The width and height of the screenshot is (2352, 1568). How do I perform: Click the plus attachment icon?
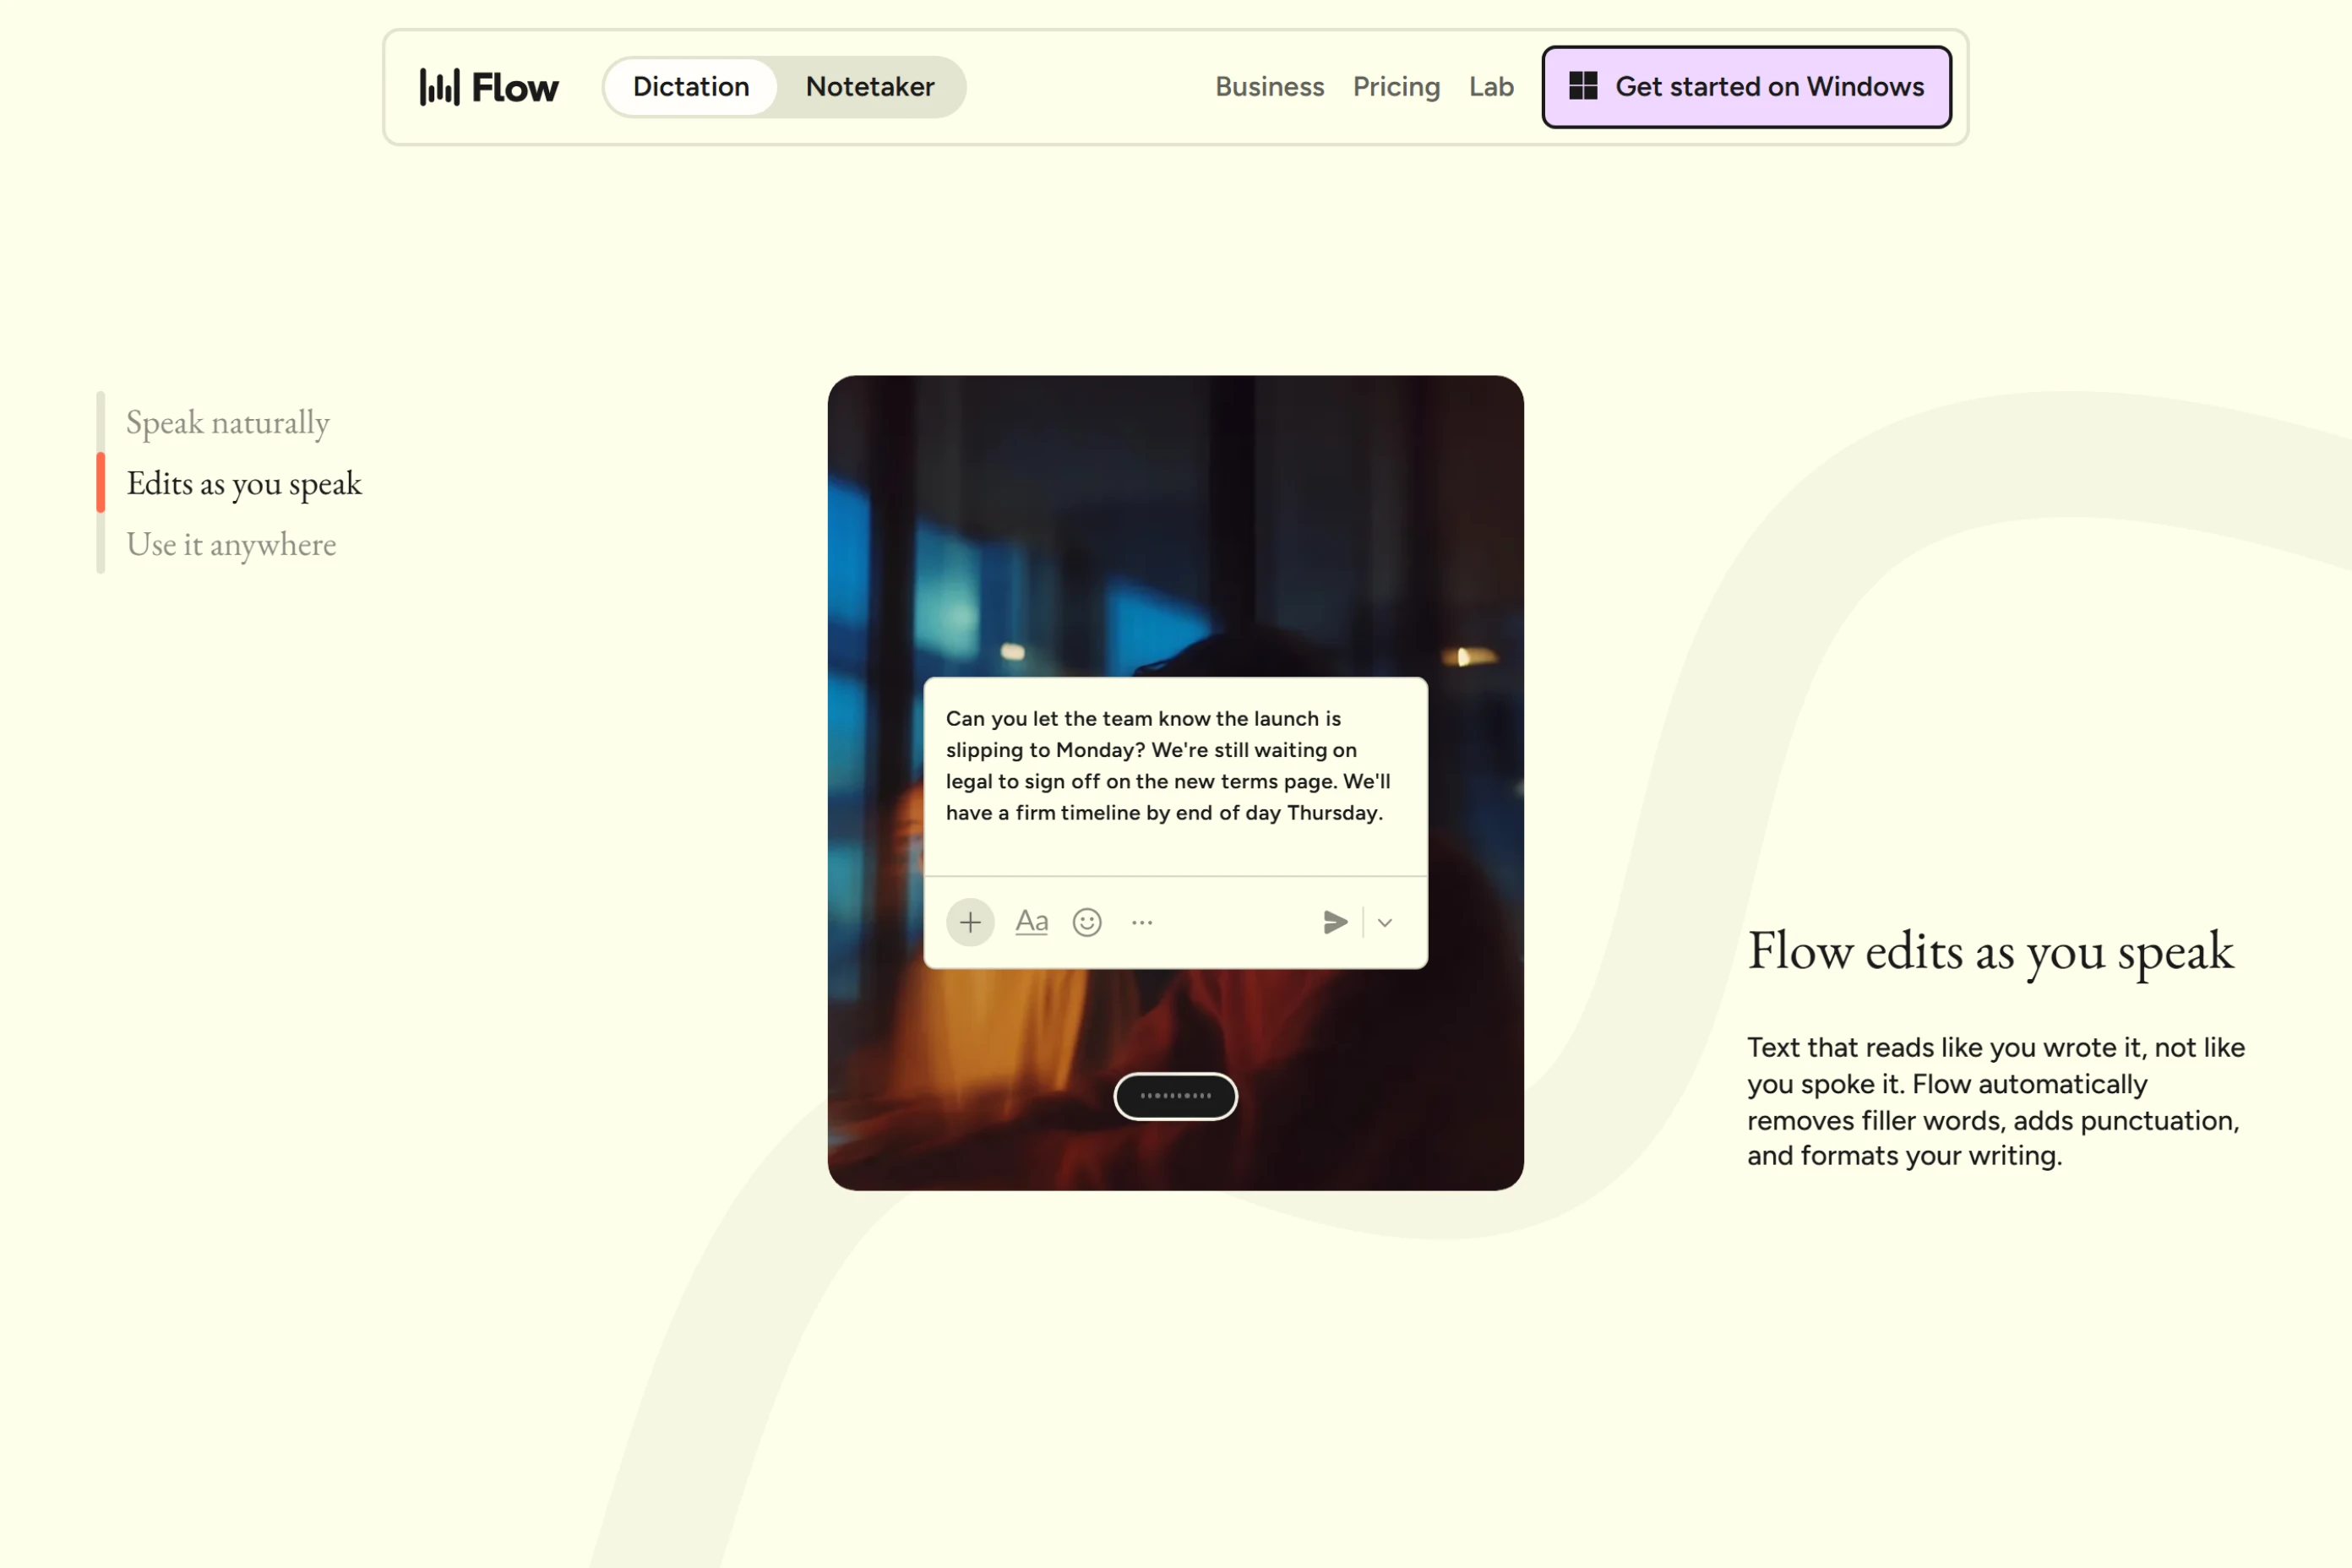tap(970, 922)
